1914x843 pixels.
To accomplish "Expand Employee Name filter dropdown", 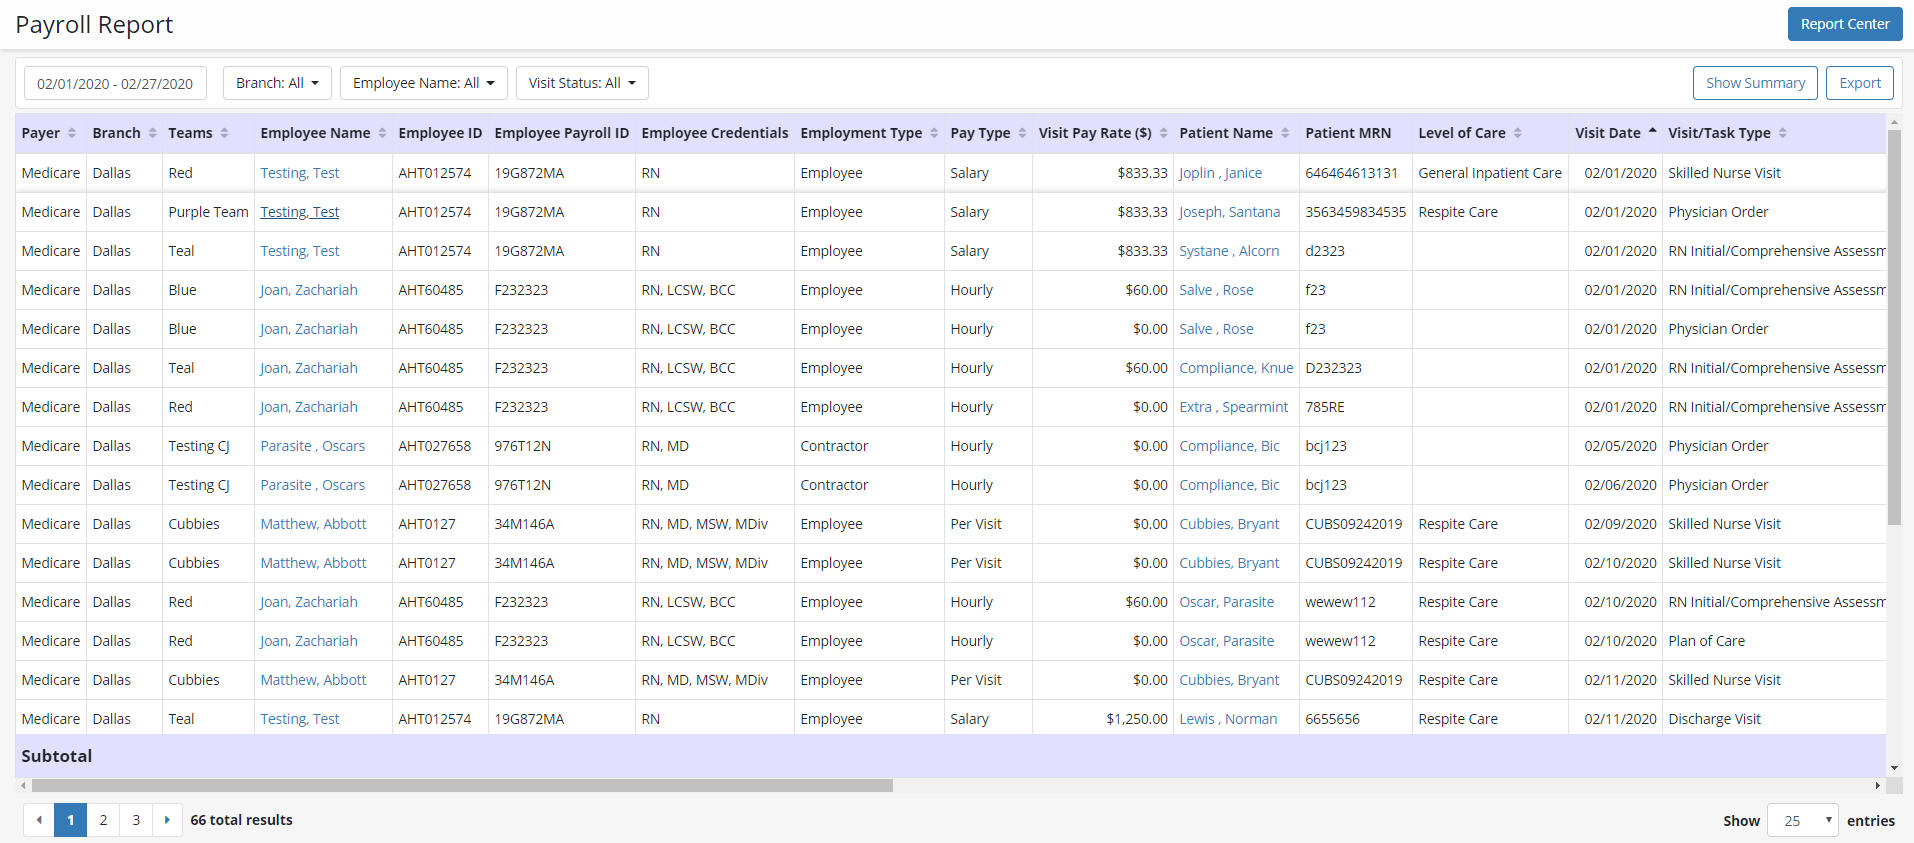I will (423, 83).
